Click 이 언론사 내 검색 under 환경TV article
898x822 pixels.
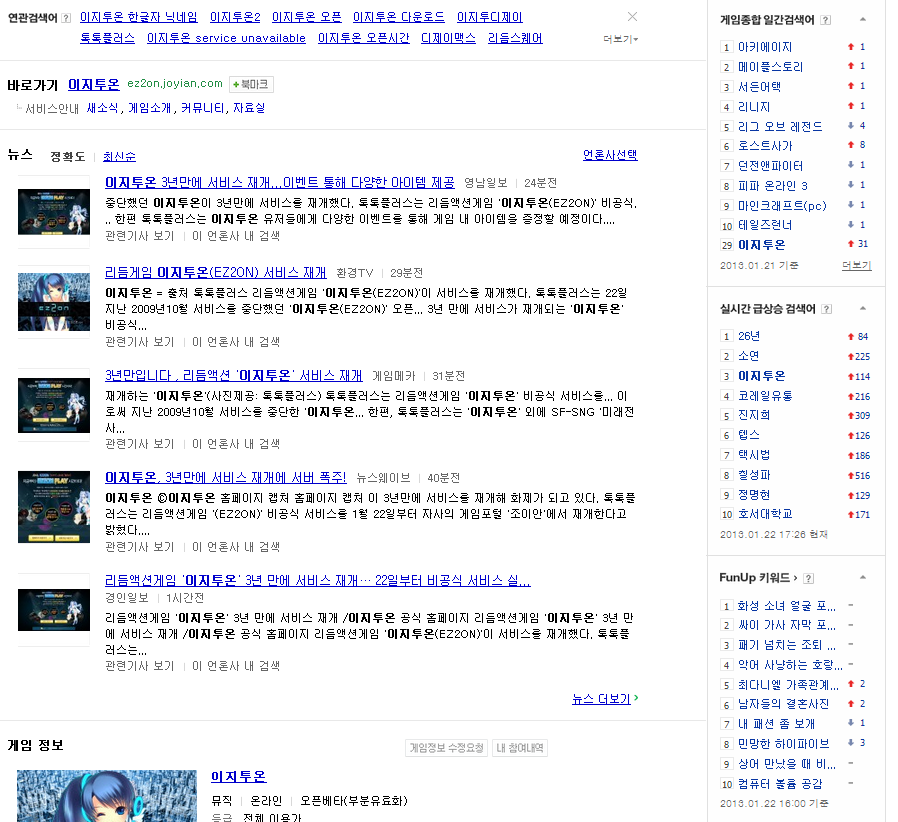coord(236,342)
